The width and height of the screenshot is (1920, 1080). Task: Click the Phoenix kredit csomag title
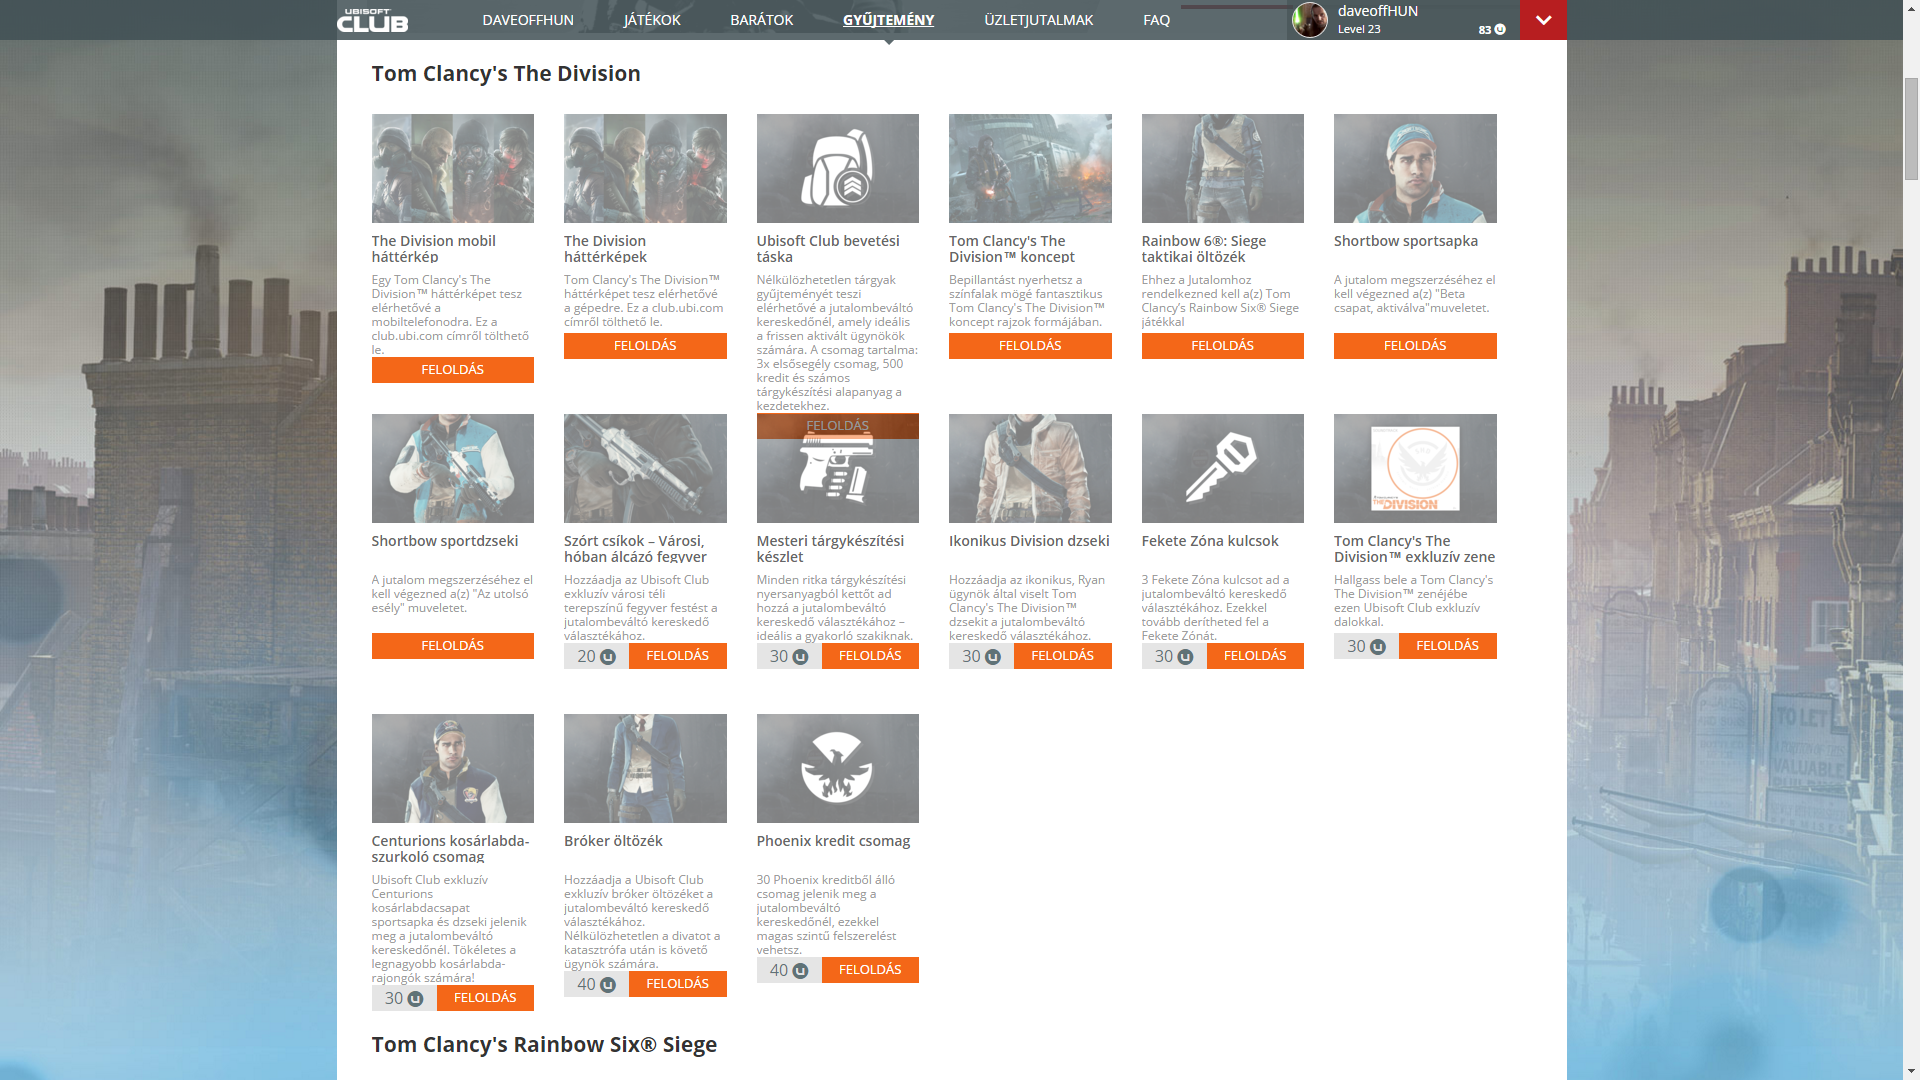click(833, 841)
